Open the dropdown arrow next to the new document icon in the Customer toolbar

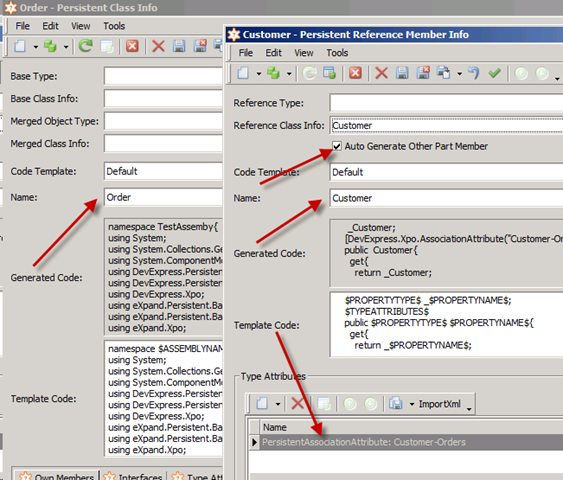pos(259,74)
